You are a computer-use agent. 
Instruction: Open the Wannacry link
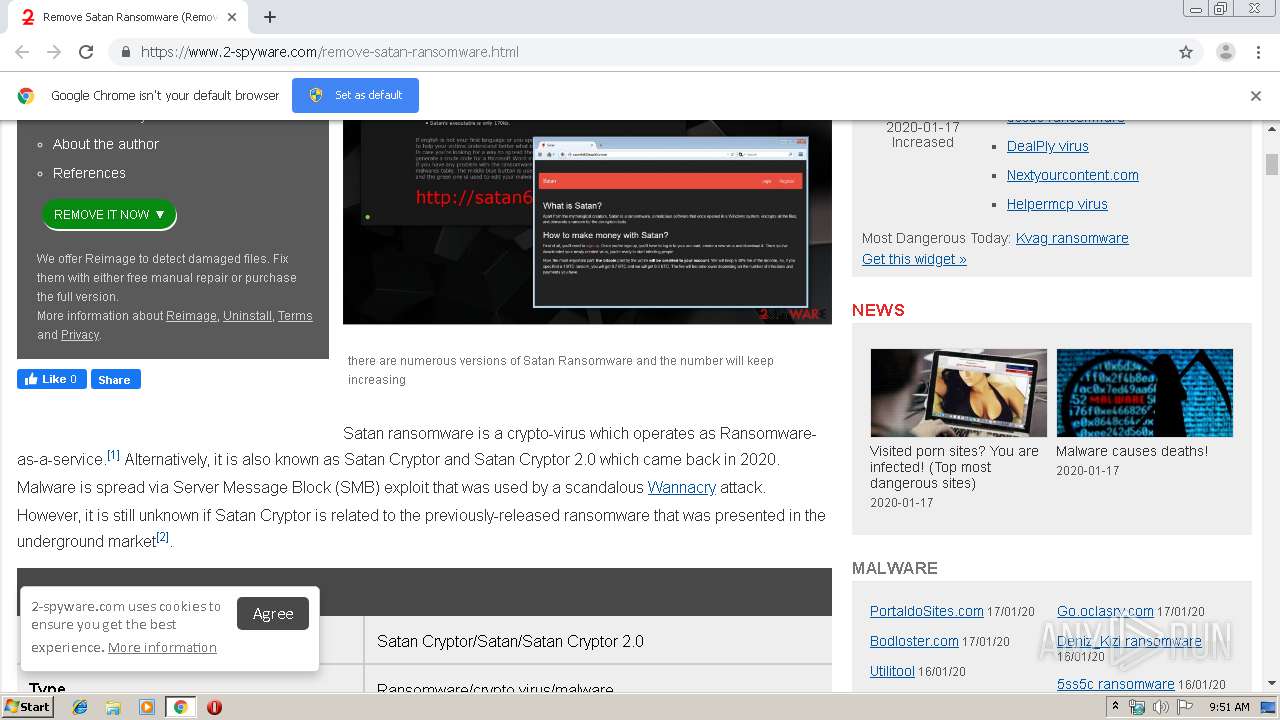(682, 488)
